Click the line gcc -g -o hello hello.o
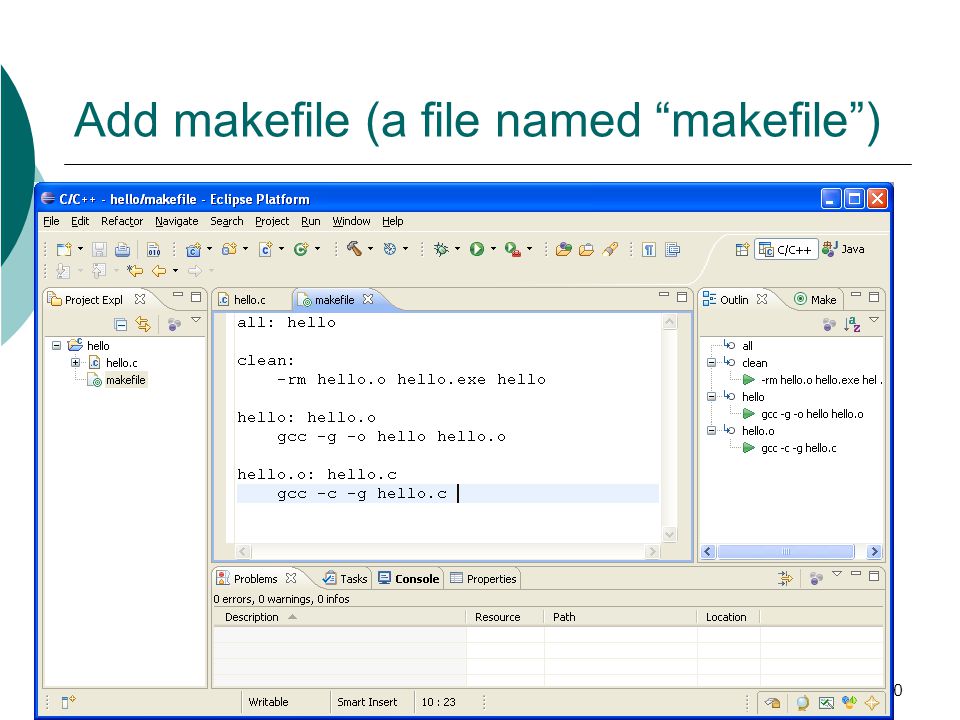This screenshot has height=720, width=960. point(392,437)
